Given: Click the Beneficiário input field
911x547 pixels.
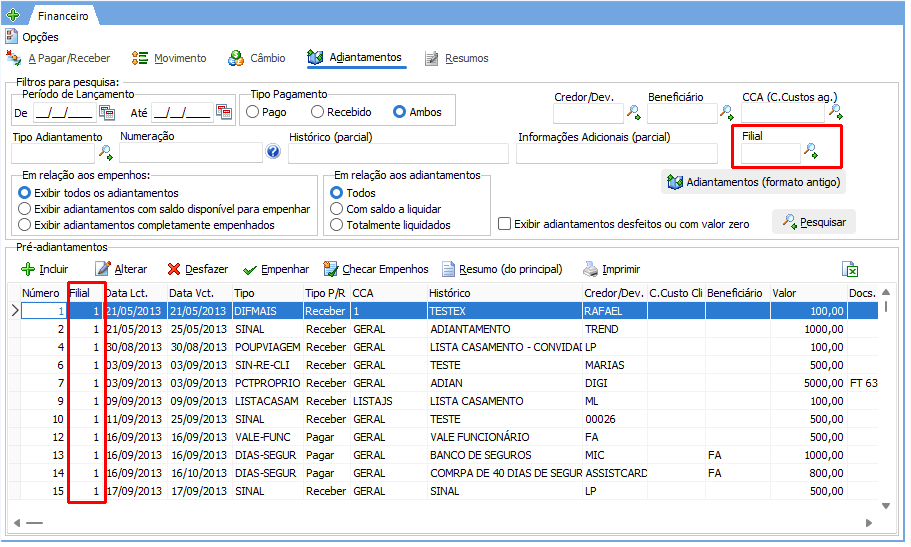Looking at the screenshot, I should tap(682, 114).
